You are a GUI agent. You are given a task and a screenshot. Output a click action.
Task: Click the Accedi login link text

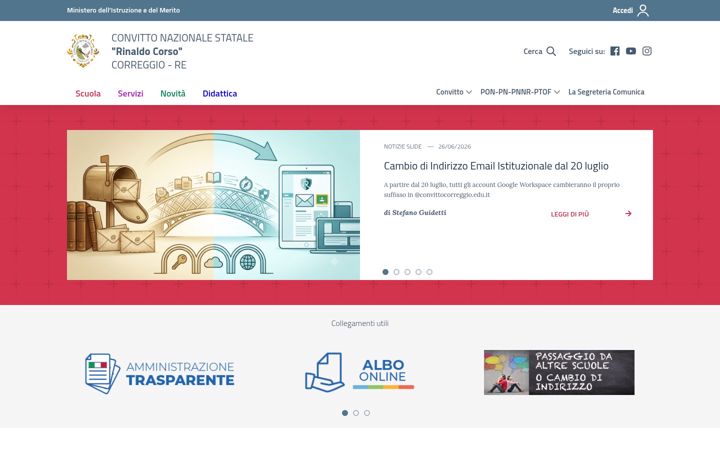click(x=623, y=10)
